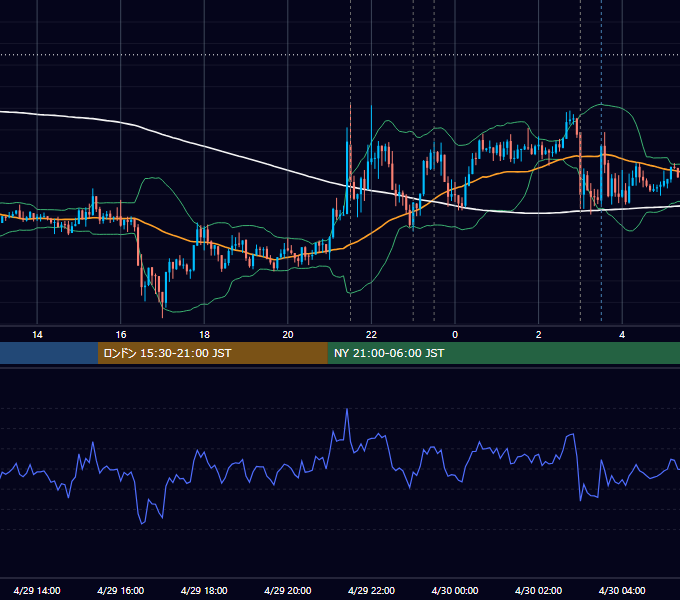The image size is (680, 600).
Task: Click the 16 hour label on price chart axis
Action: tap(121, 334)
